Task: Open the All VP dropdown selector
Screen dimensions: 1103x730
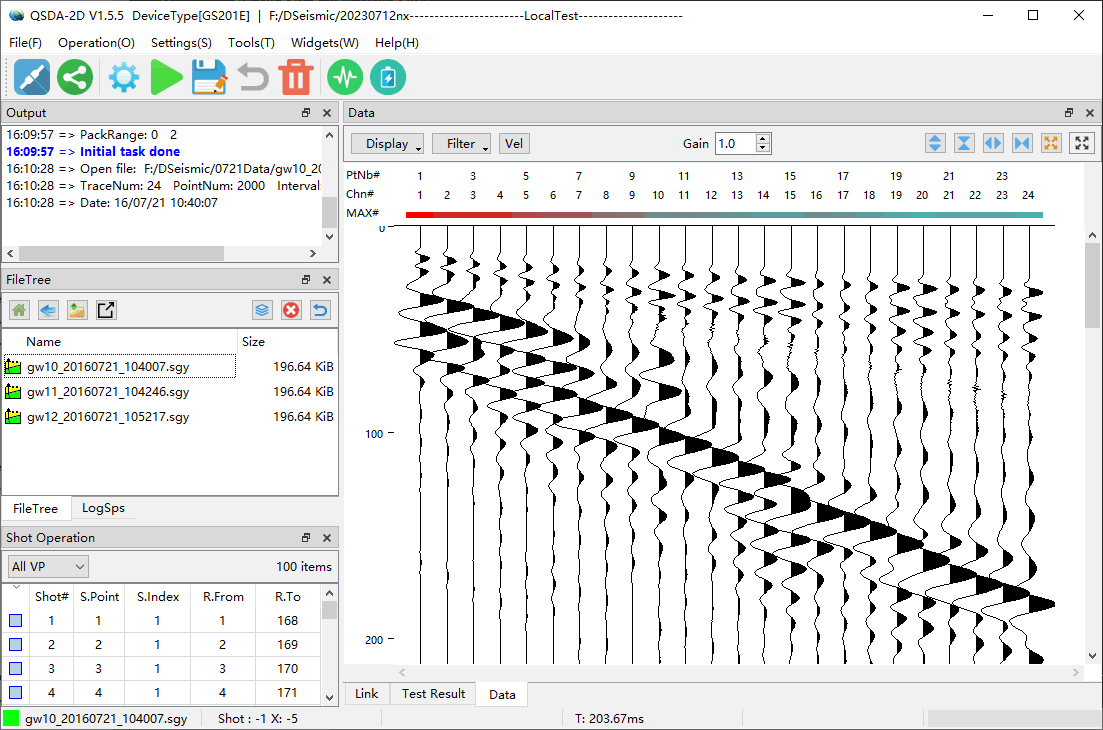Action: pyautogui.click(x=46, y=565)
